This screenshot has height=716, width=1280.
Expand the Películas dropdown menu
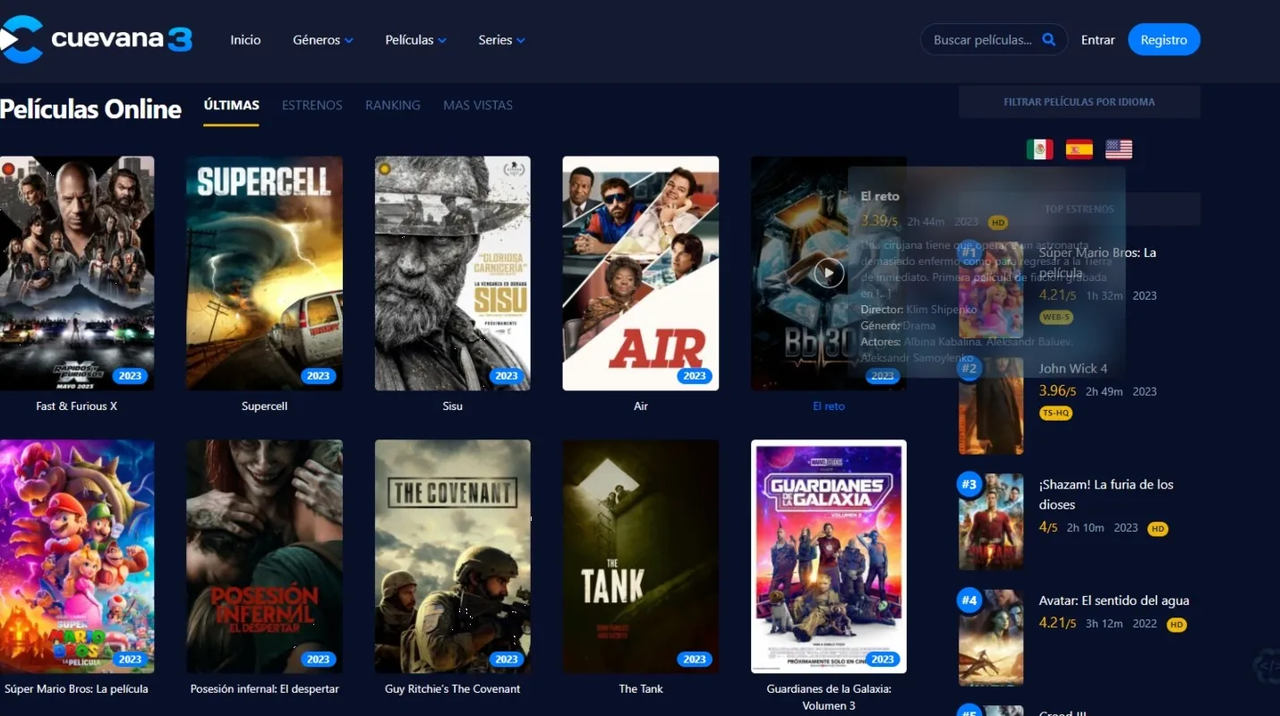415,40
